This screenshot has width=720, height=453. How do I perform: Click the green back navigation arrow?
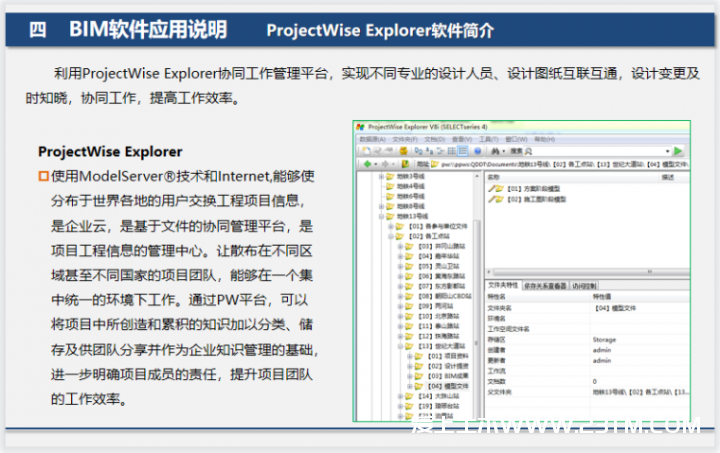click(x=366, y=163)
